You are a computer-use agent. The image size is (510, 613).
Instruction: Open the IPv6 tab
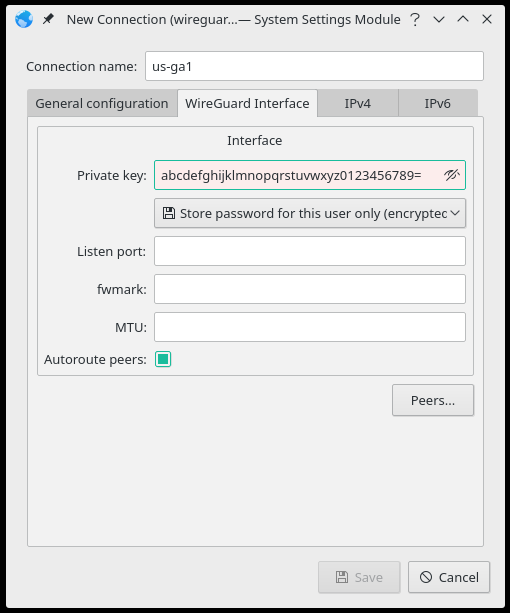[x=438, y=104]
